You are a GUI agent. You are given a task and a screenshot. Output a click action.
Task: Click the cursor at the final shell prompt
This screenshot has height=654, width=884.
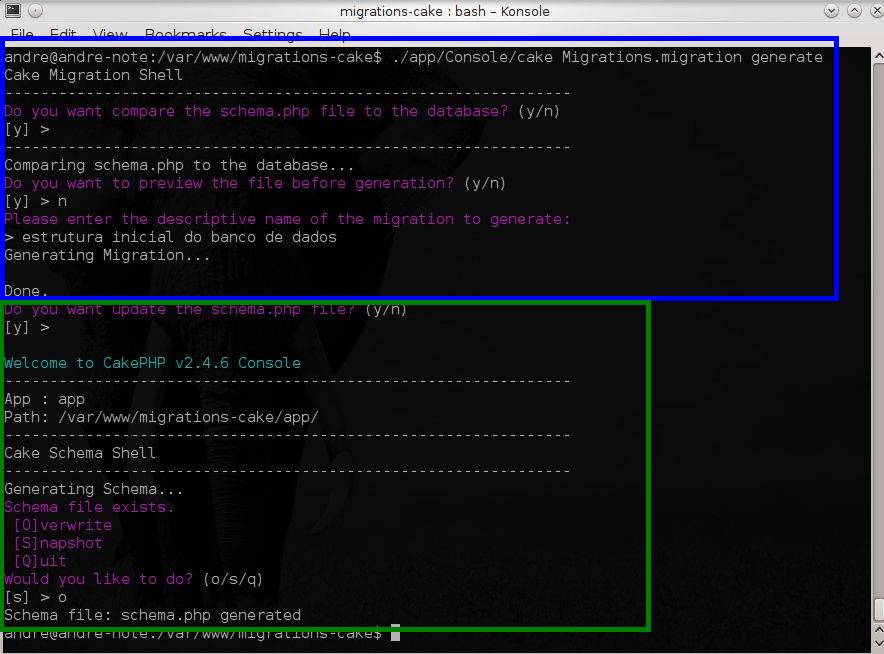[x=396, y=633]
